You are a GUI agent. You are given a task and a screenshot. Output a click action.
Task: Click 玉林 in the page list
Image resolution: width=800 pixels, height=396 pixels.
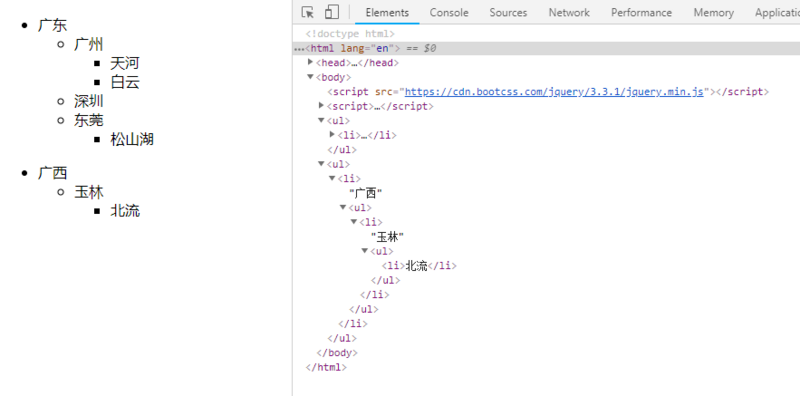click(x=89, y=192)
